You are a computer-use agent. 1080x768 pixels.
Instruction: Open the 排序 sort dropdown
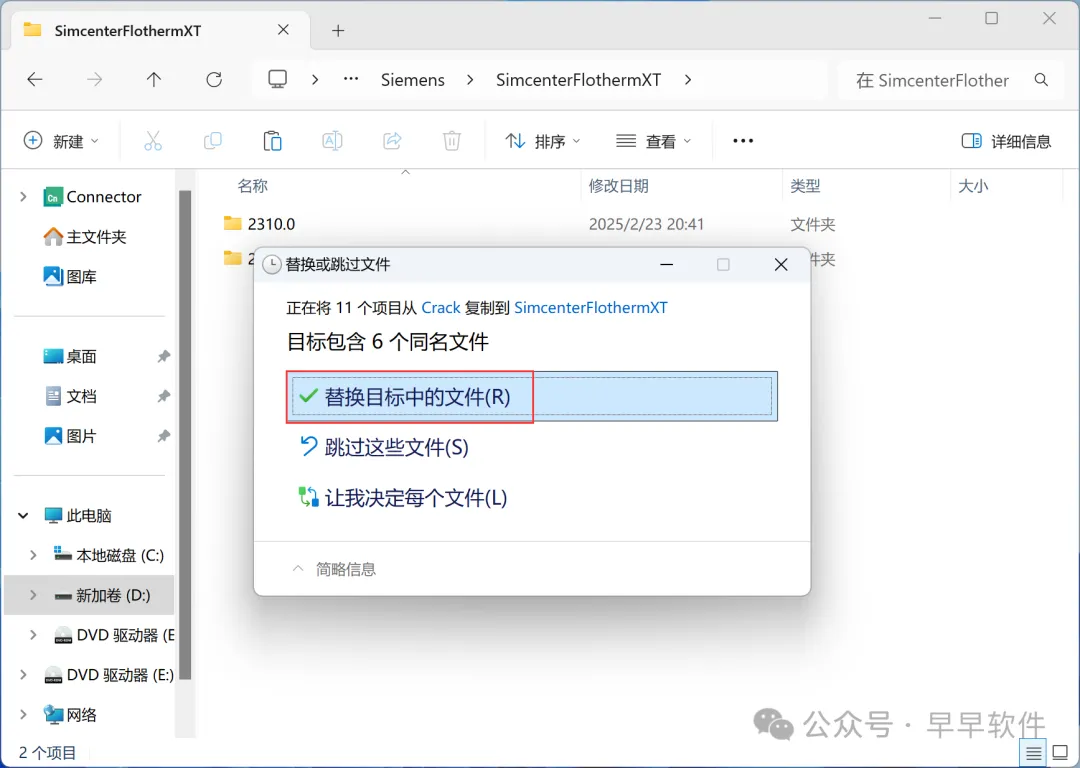543,141
